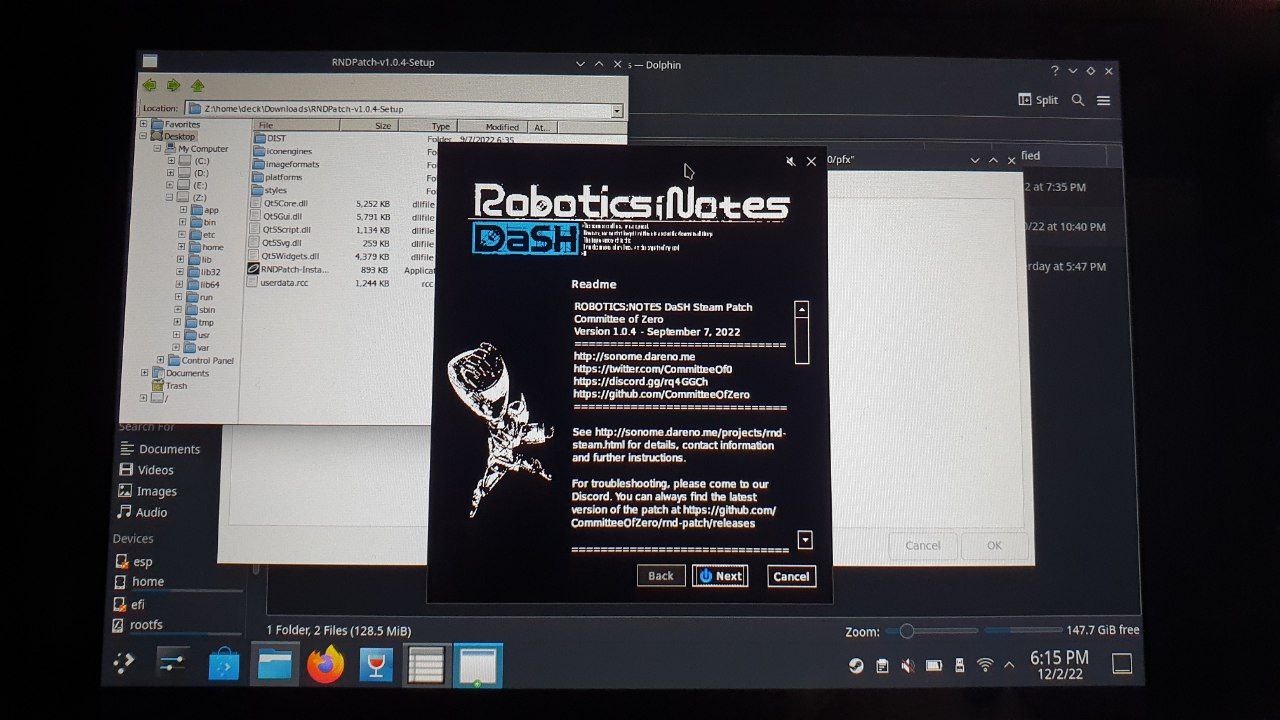Open the Steam tray icon
Screen dimensions: 1280x720
[857, 665]
